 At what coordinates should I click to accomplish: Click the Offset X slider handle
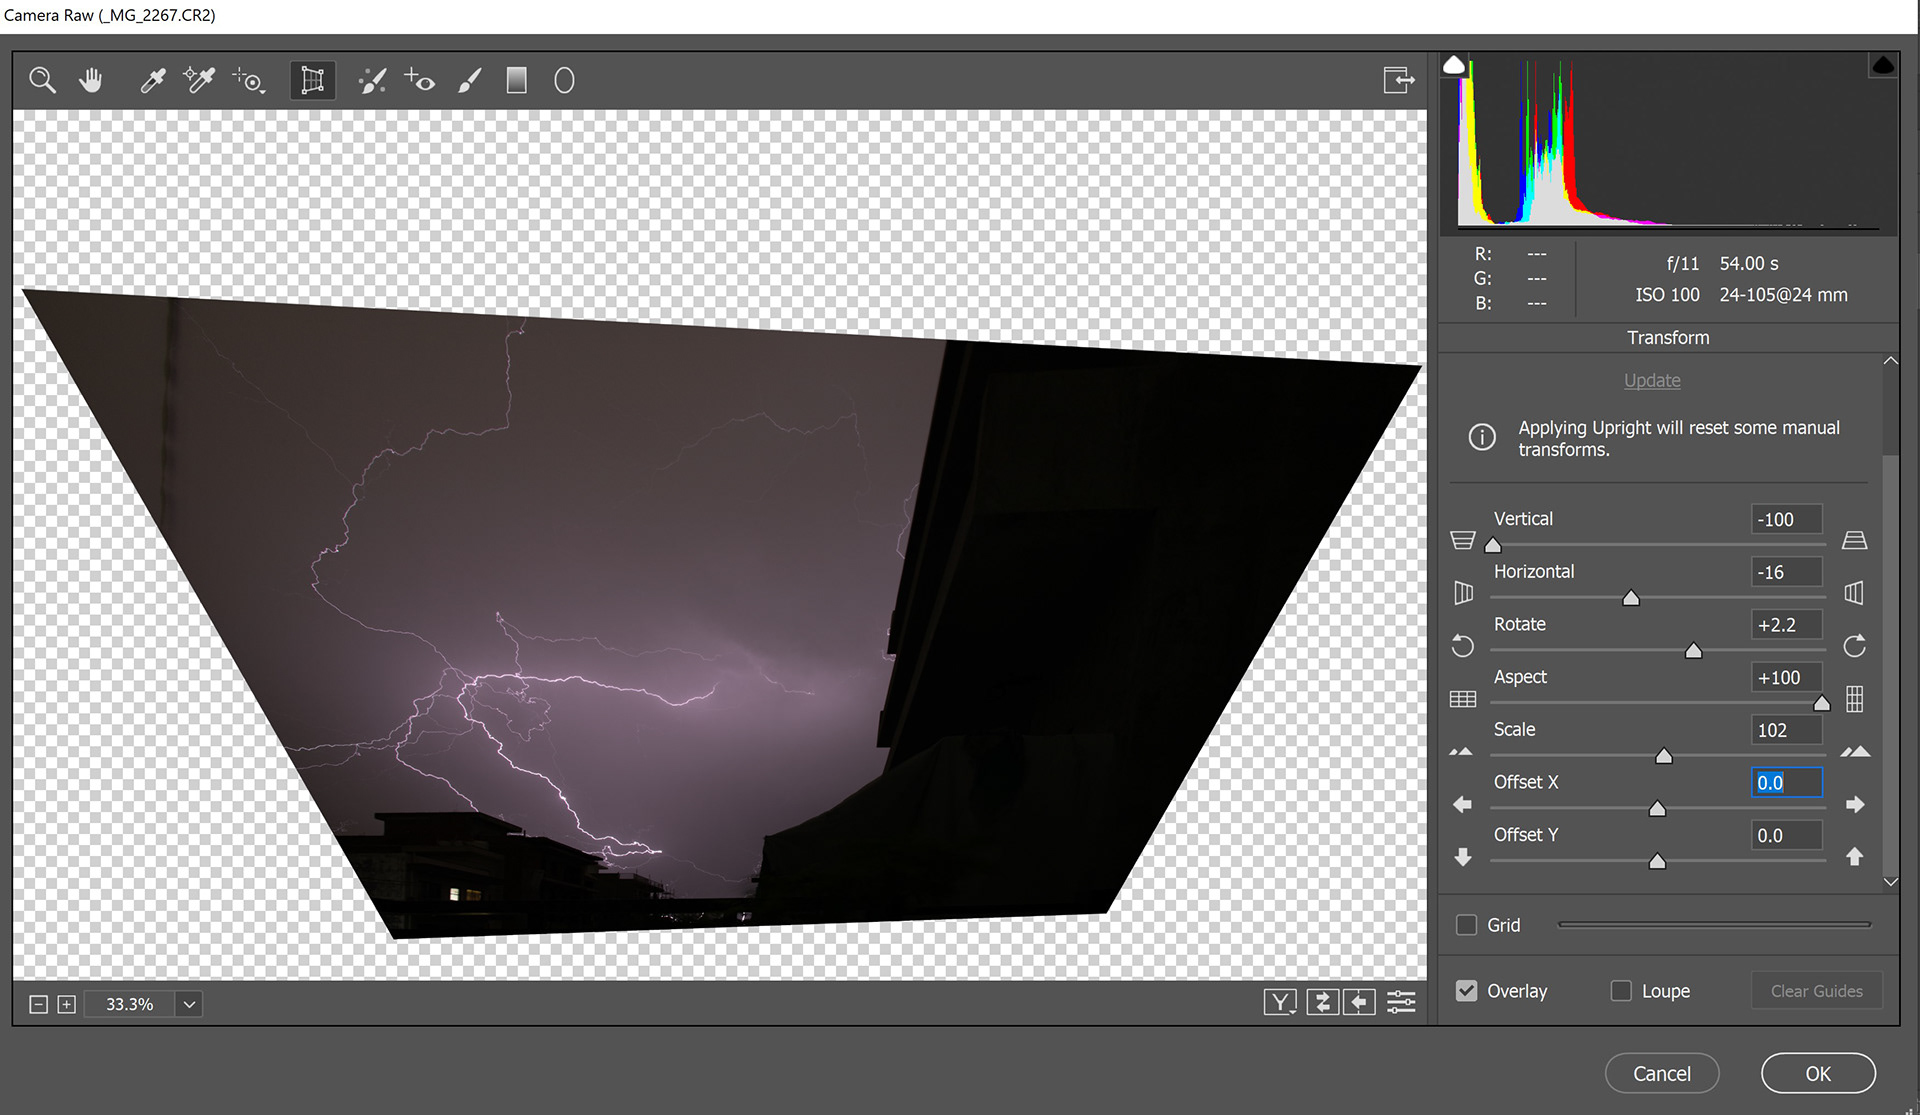pos(1657,809)
